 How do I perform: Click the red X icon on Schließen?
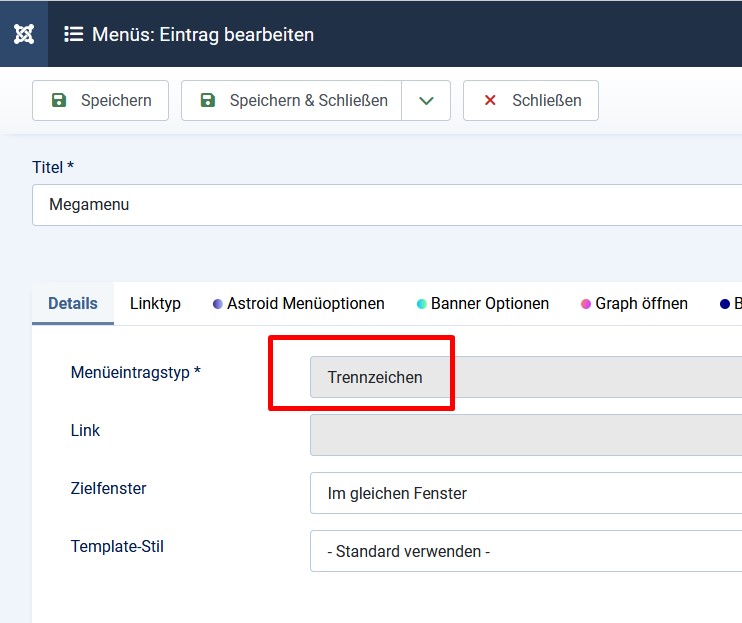pyautogui.click(x=490, y=100)
